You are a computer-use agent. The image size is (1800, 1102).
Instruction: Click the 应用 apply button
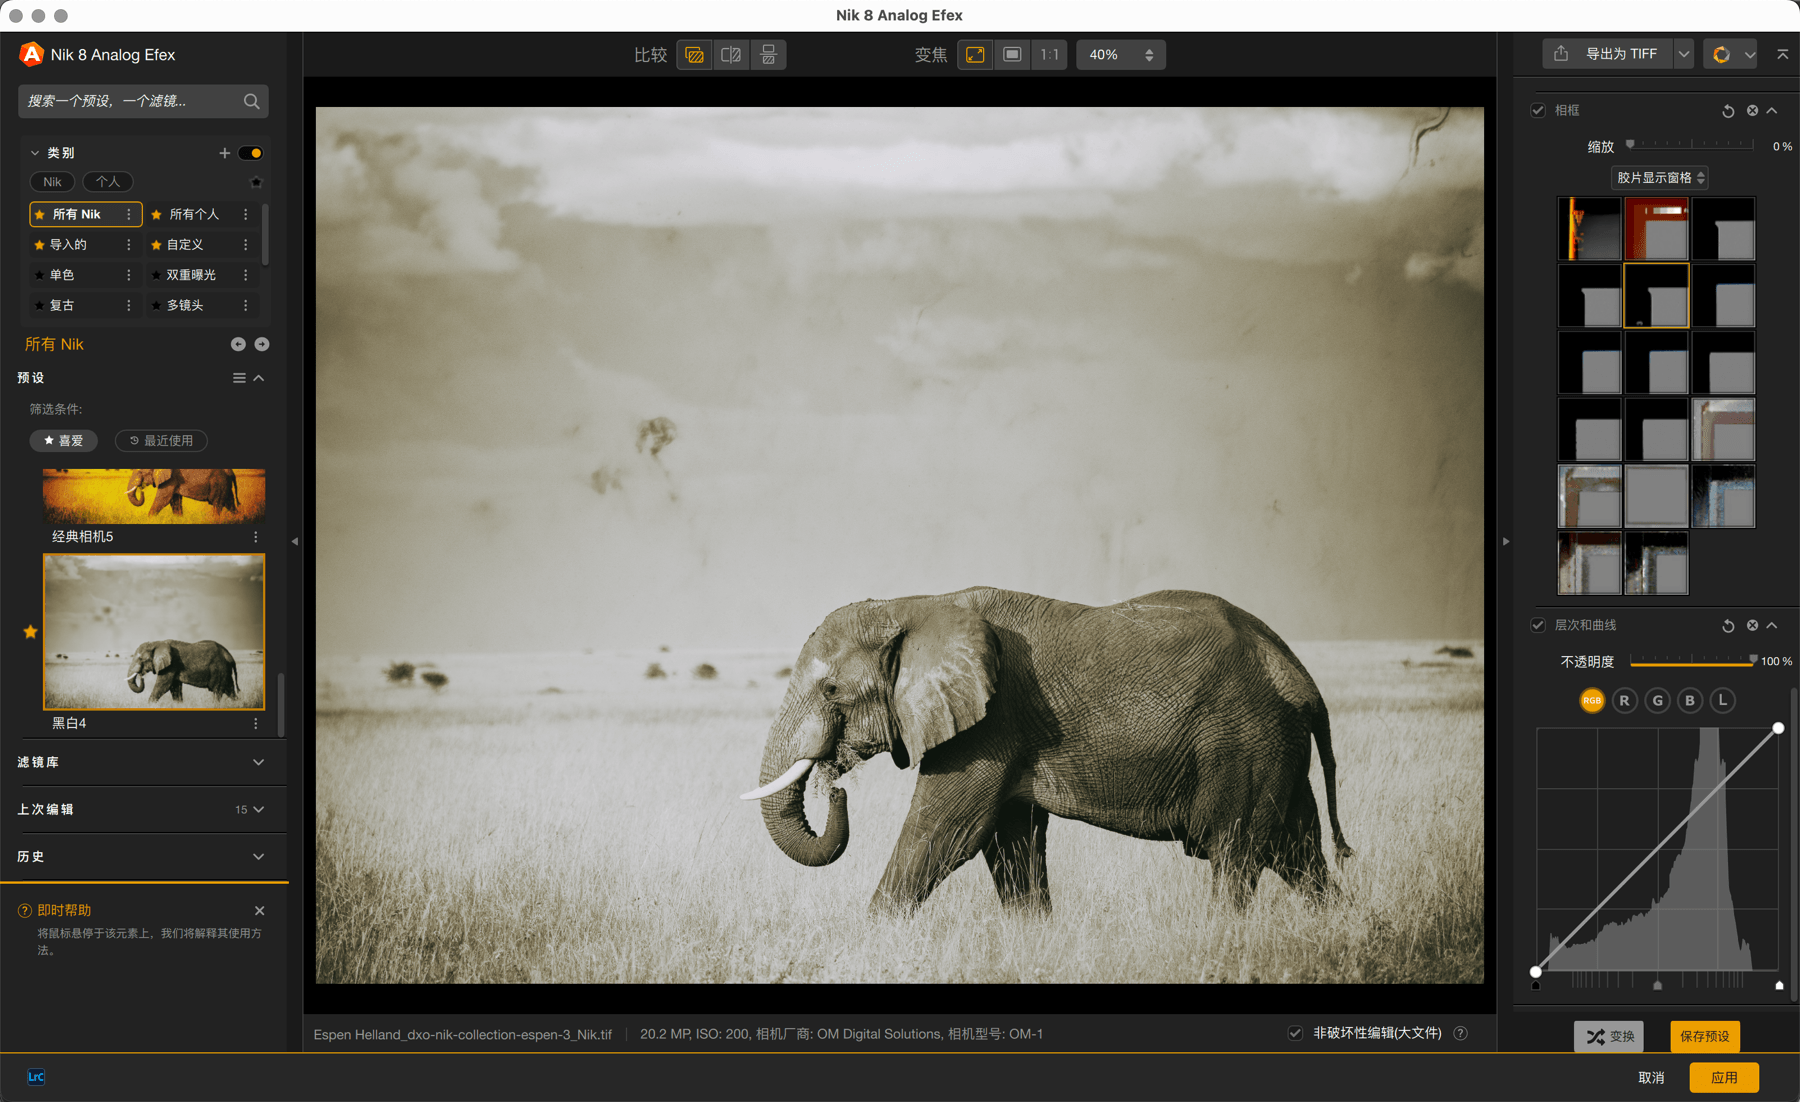(1724, 1077)
